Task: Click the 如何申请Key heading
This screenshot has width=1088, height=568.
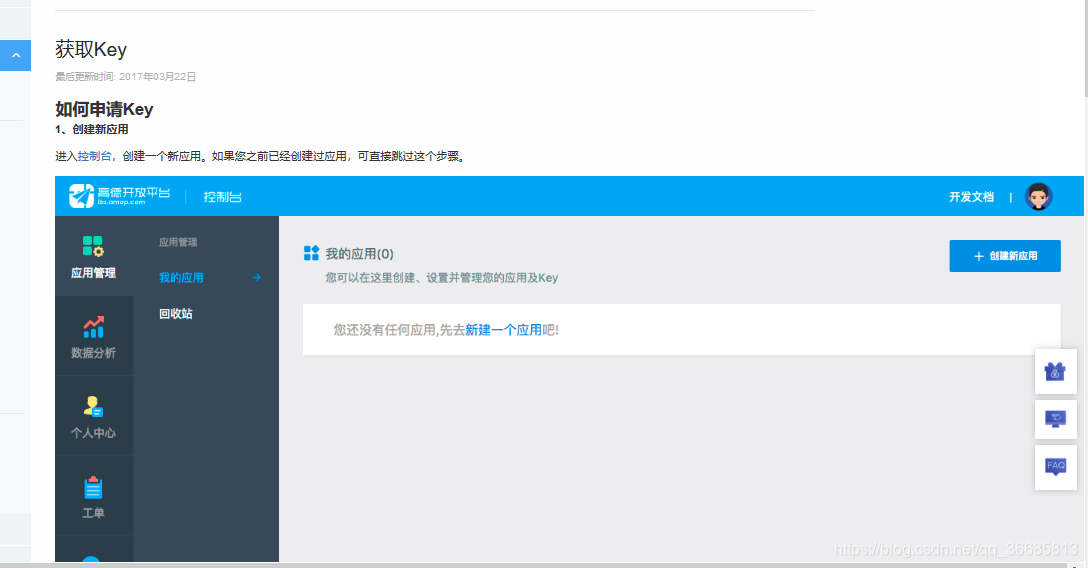Action: [104, 110]
